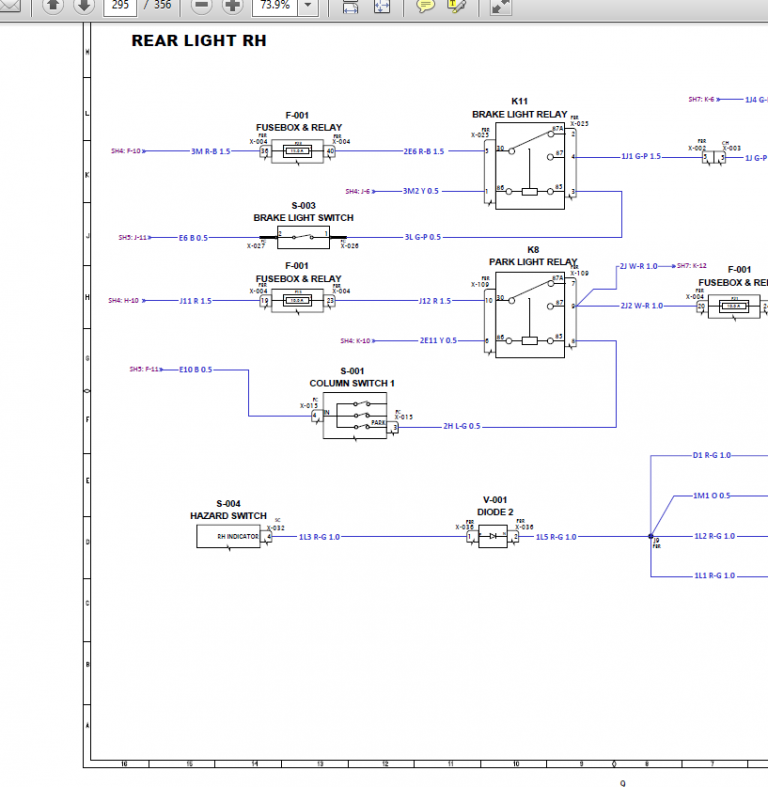Click the email envelope toolbar icon

pyautogui.click(x=9, y=6)
